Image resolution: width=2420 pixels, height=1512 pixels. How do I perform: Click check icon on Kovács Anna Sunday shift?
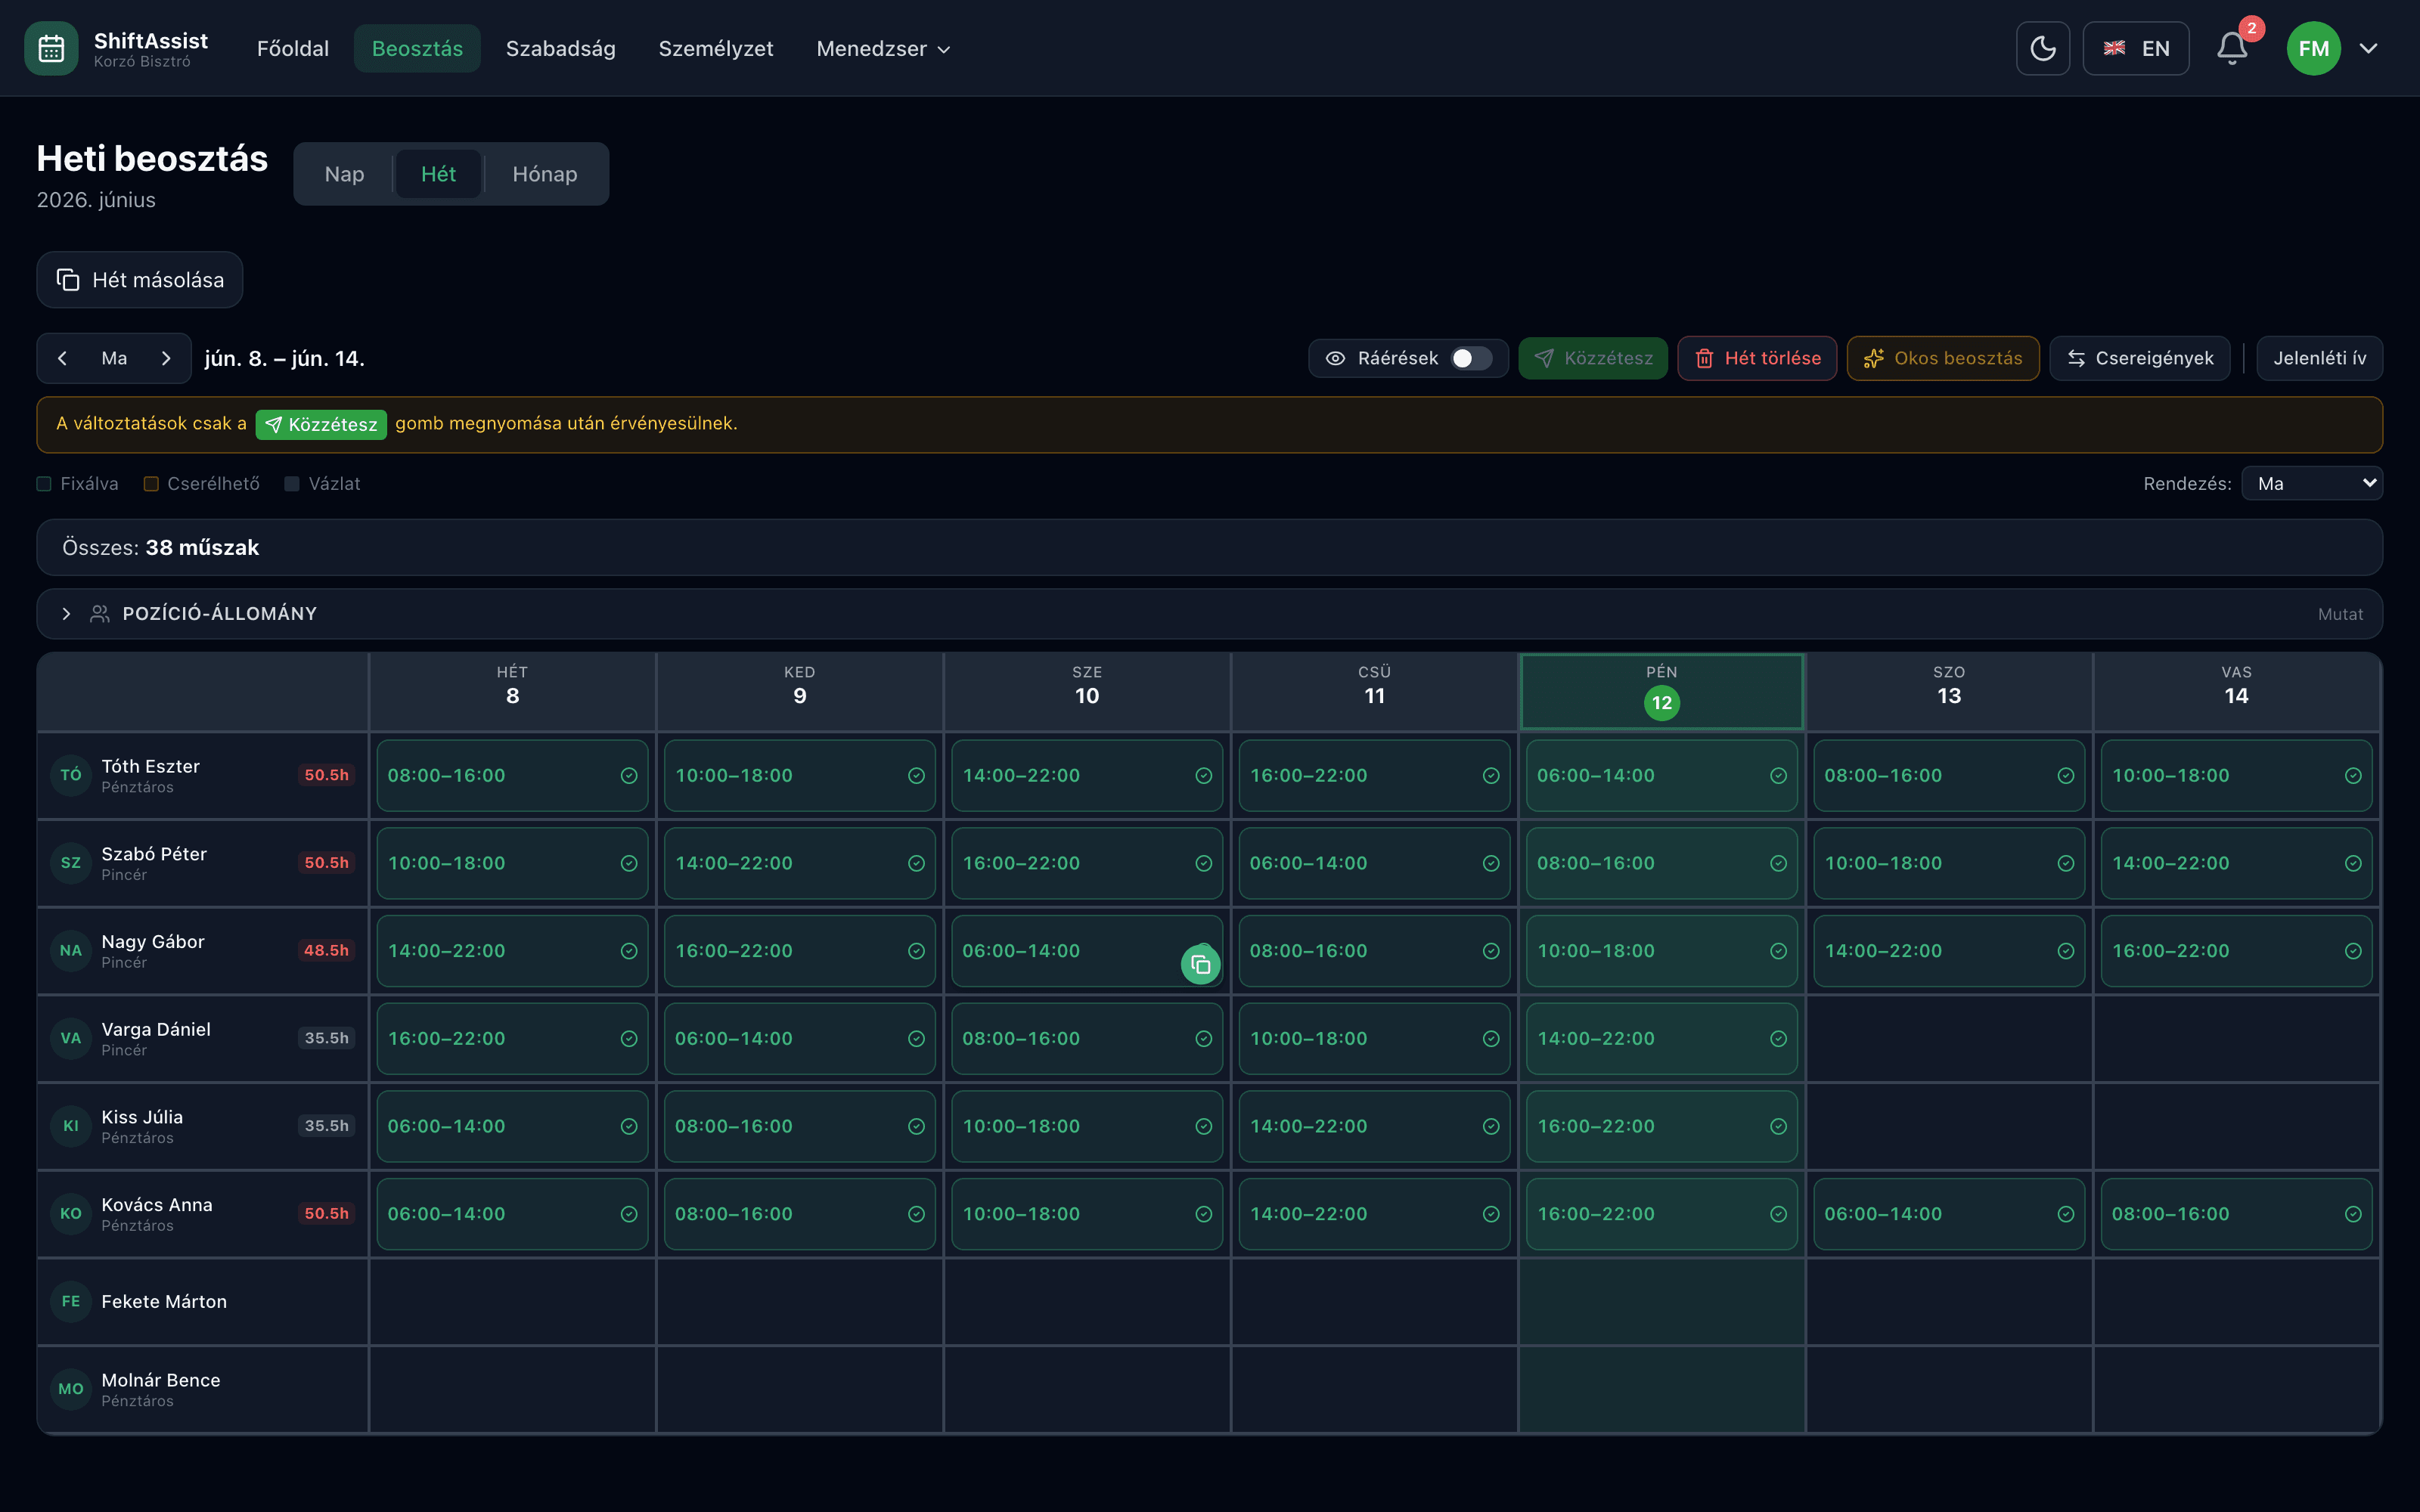(x=2353, y=1214)
